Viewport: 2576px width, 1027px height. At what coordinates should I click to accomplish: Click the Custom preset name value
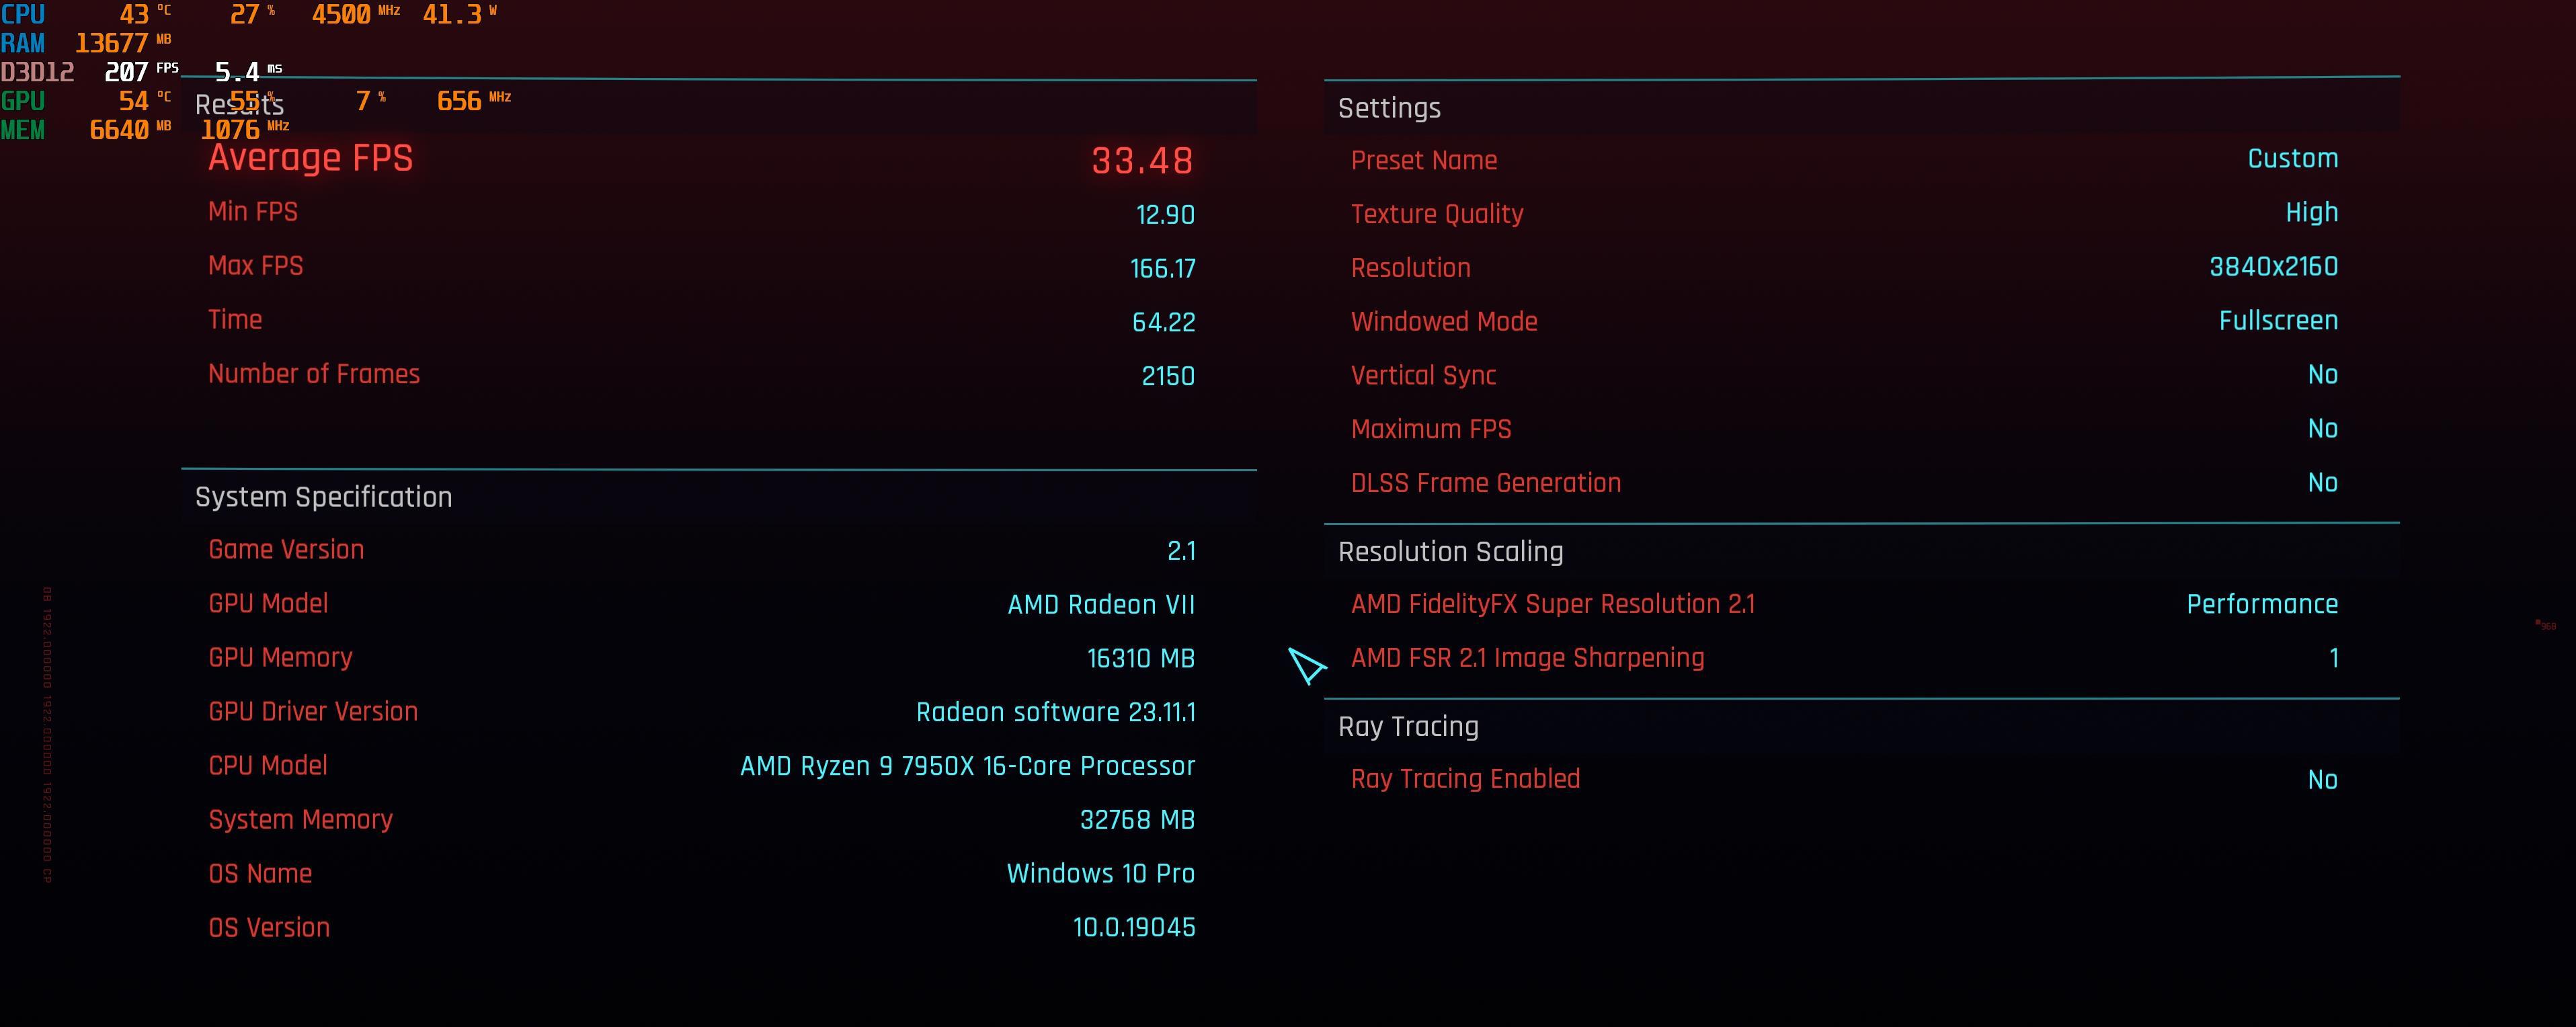click(2292, 159)
